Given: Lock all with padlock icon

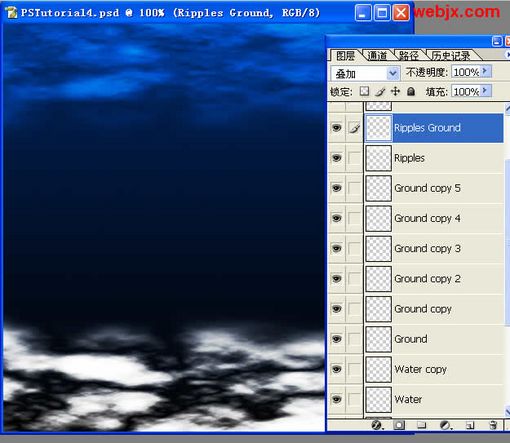Looking at the screenshot, I should [411, 91].
